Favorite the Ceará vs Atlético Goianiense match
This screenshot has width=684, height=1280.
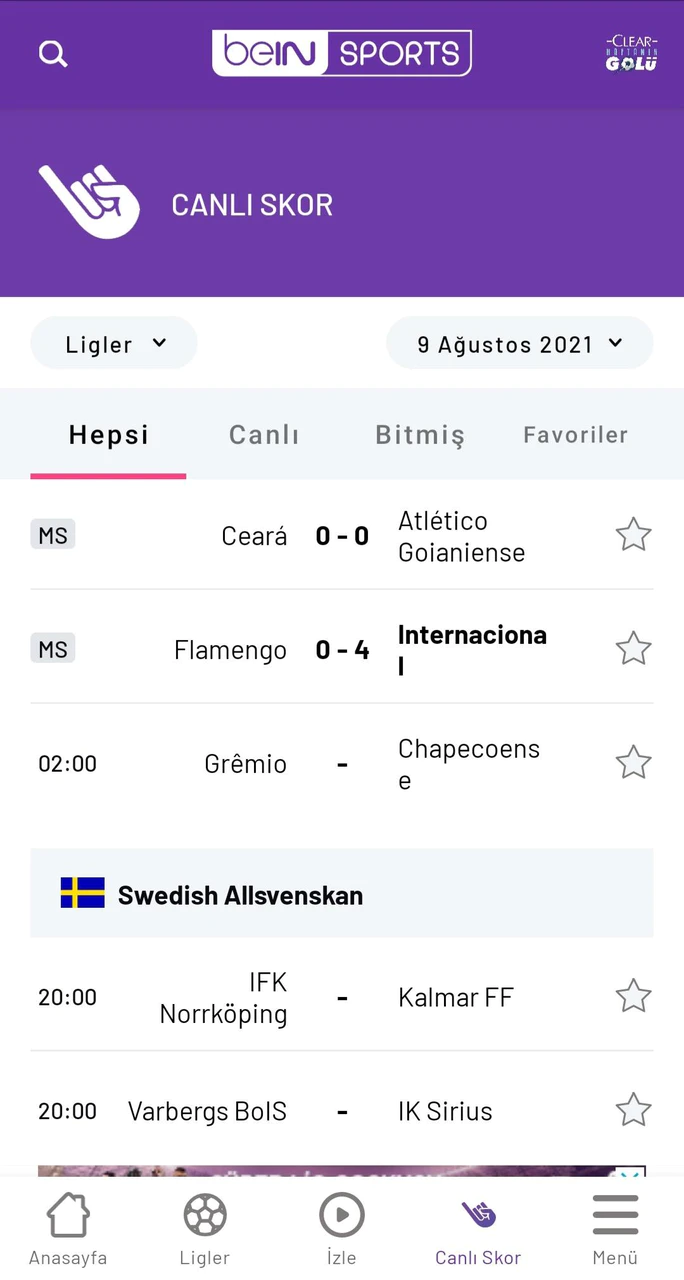[x=633, y=535]
